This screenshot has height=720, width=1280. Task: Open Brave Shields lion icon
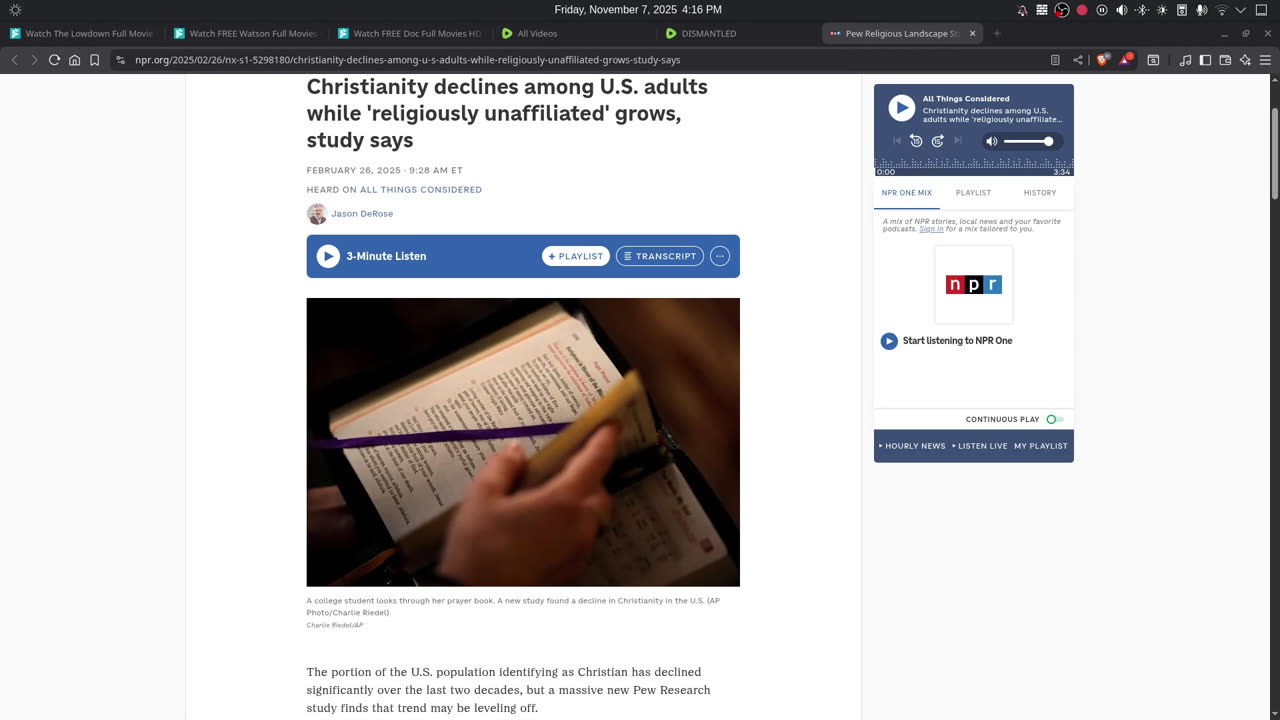coord(1103,60)
